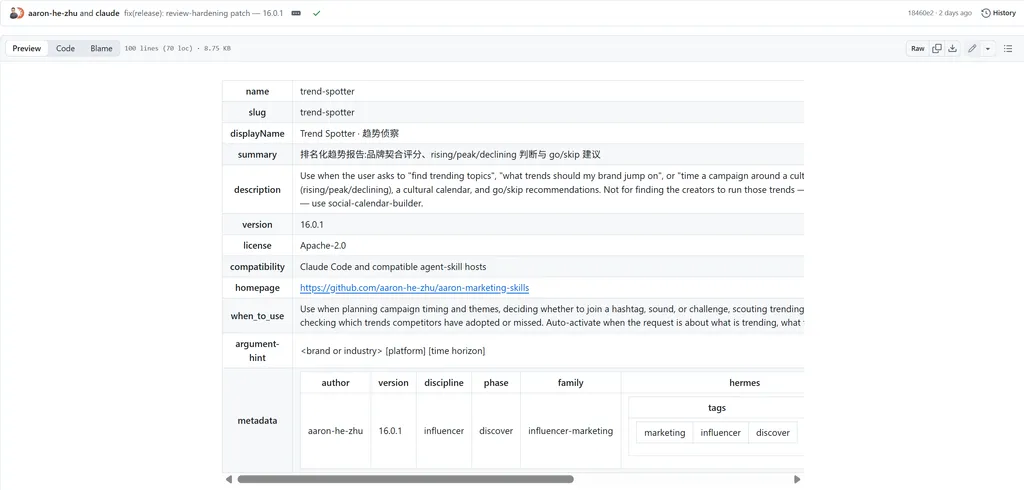Screen dimensions: 1024x490
Task: Click the commit author avatar
Action: (x=17, y=13)
